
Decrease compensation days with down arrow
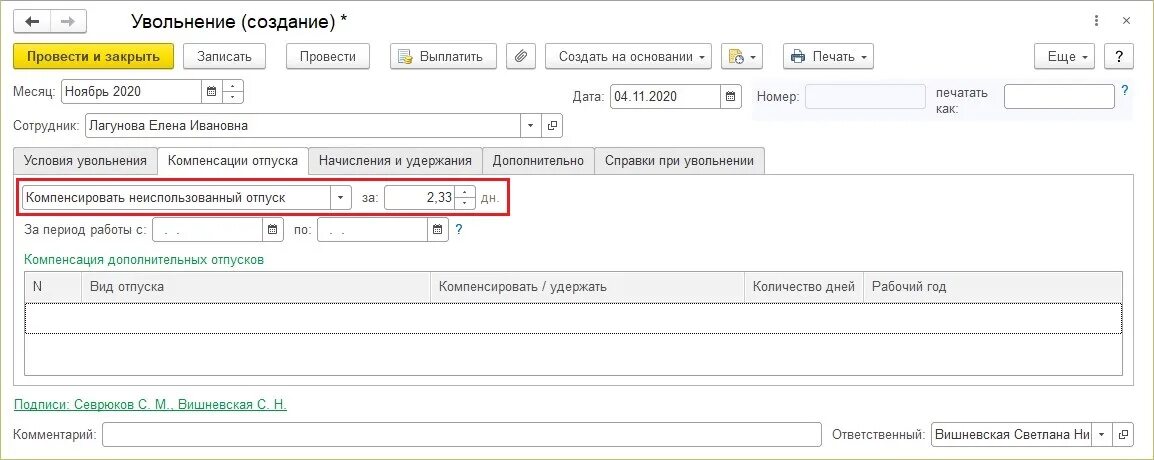pos(465,204)
